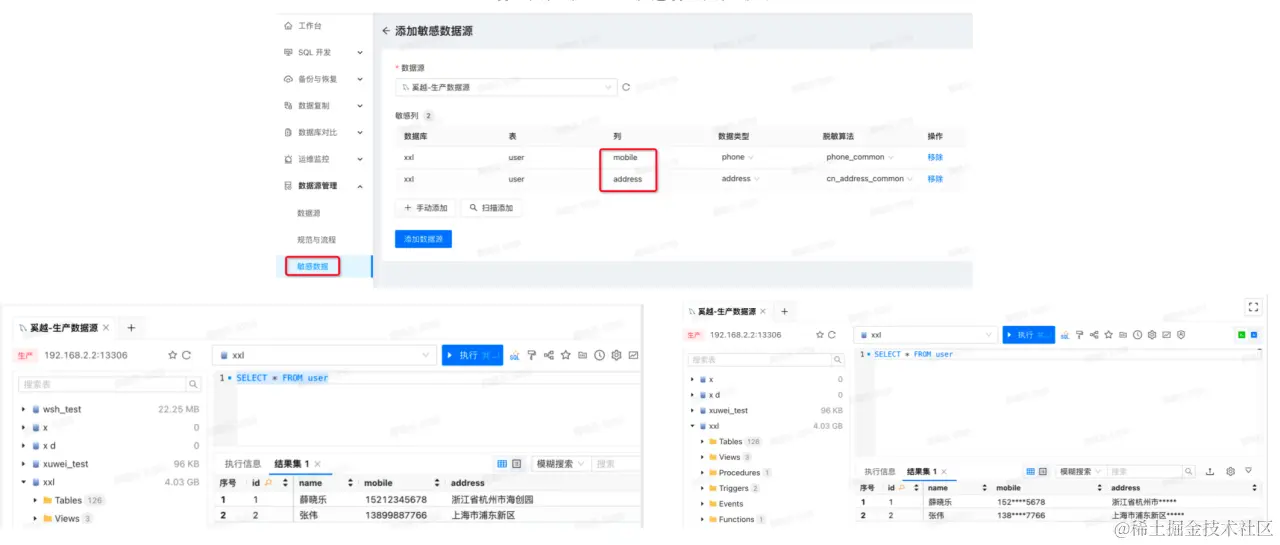
Task: Expand Tables folder in left window
Action: click(35, 500)
